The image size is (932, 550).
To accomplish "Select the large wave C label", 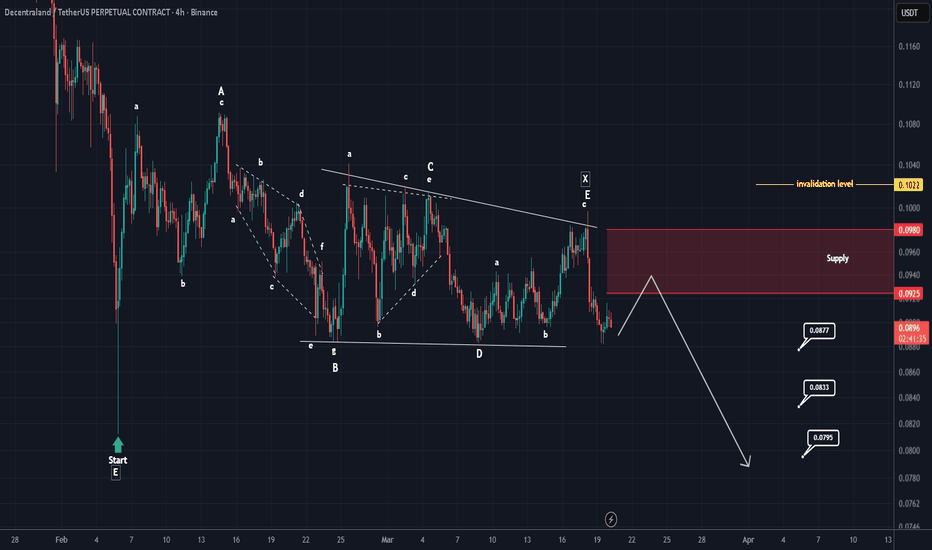I will 430,167.
